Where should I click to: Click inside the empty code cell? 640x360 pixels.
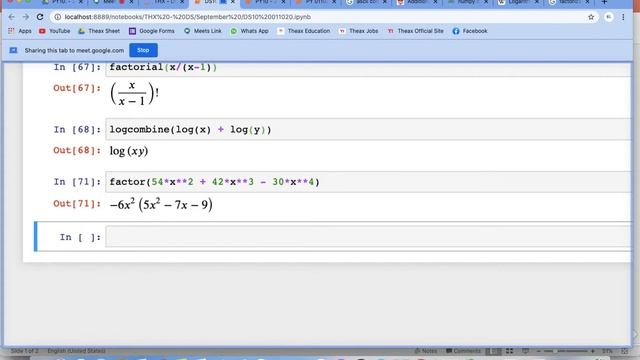pos(368,237)
